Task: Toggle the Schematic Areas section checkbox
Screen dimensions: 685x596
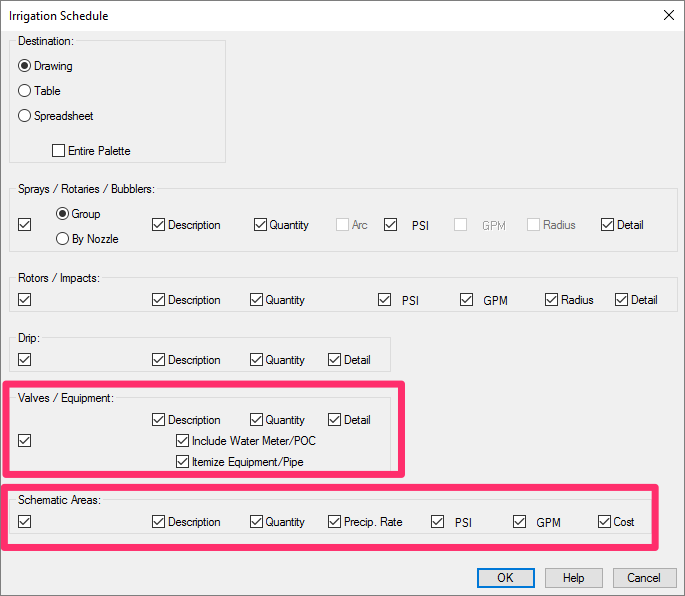Action: [x=24, y=521]
